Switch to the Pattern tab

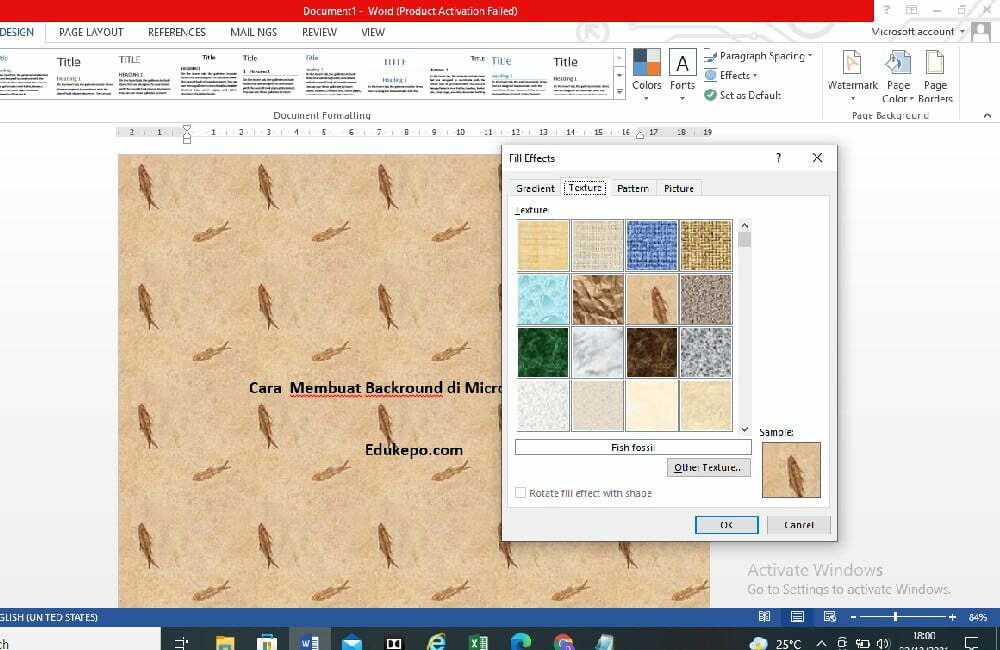(x=634, y=188)
